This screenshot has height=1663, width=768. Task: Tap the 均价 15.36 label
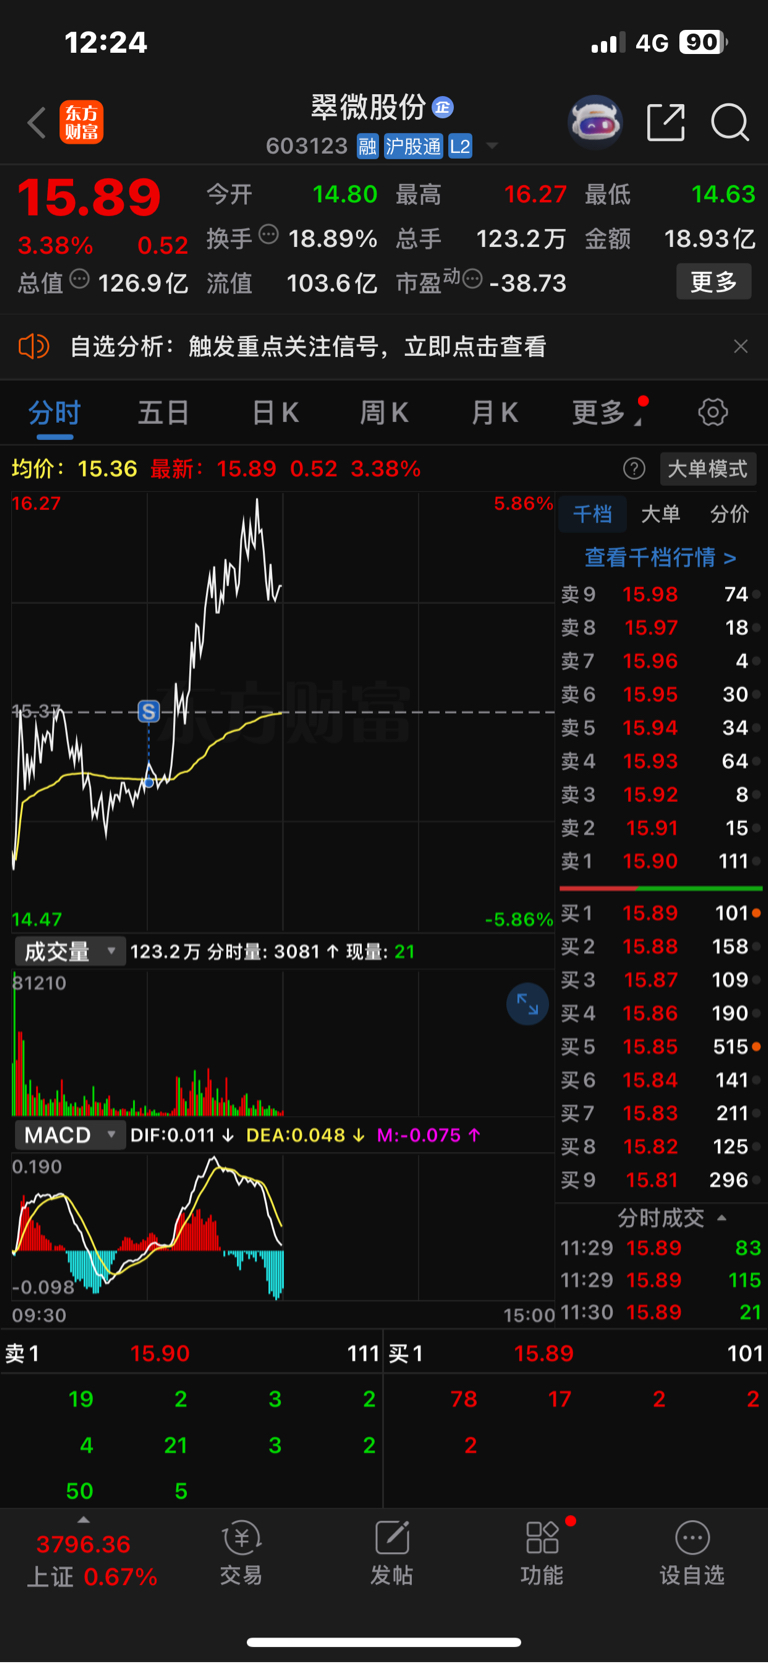pyautogui.click(x=74, y=468)
